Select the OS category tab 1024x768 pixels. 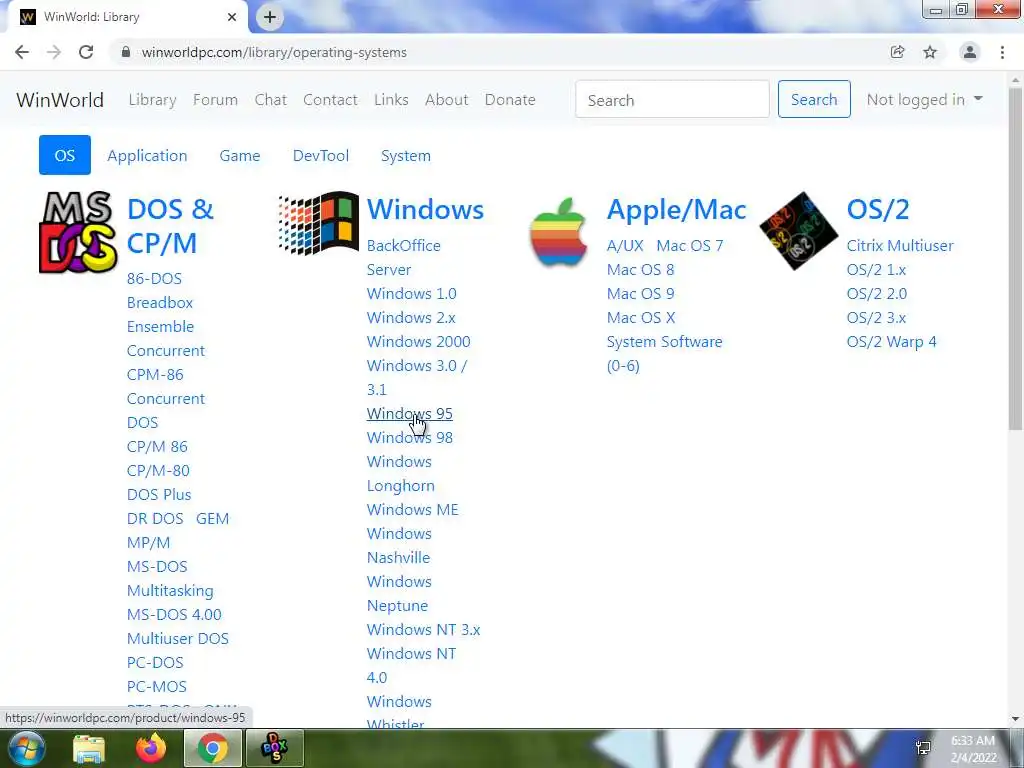click(65, 155)
